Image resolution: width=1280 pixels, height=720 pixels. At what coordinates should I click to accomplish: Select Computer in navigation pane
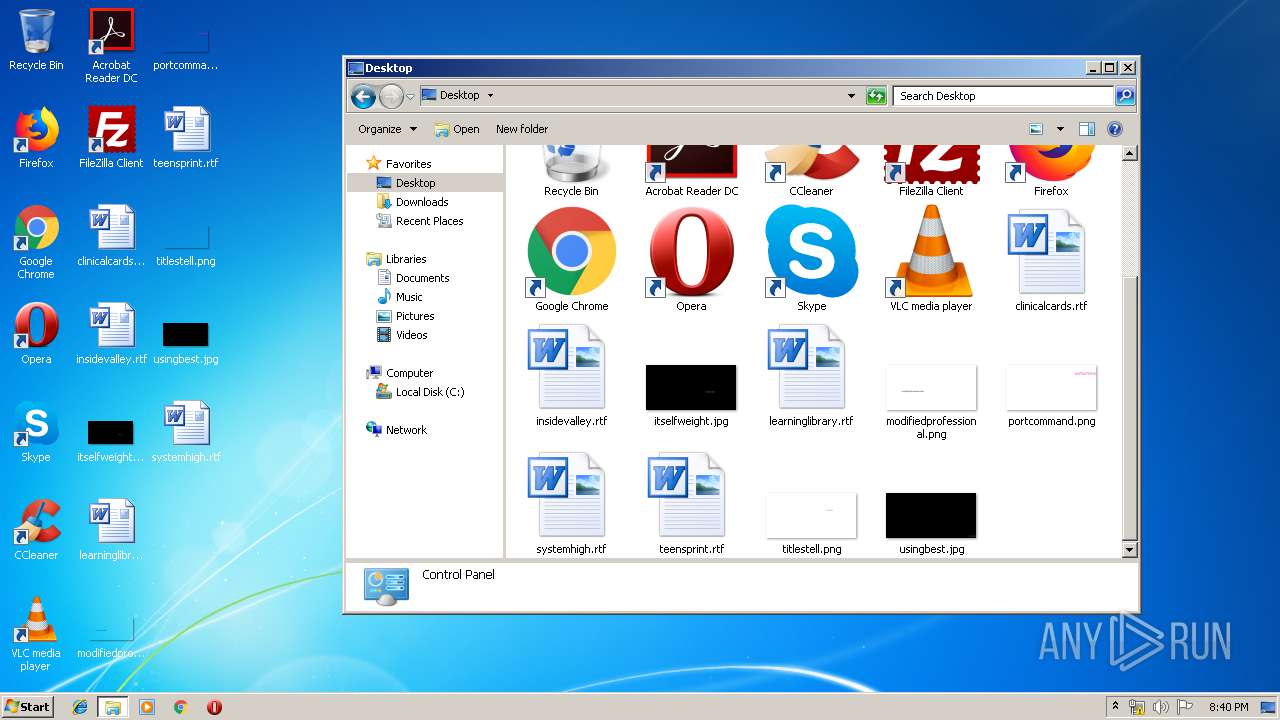(x=400, y=373)
